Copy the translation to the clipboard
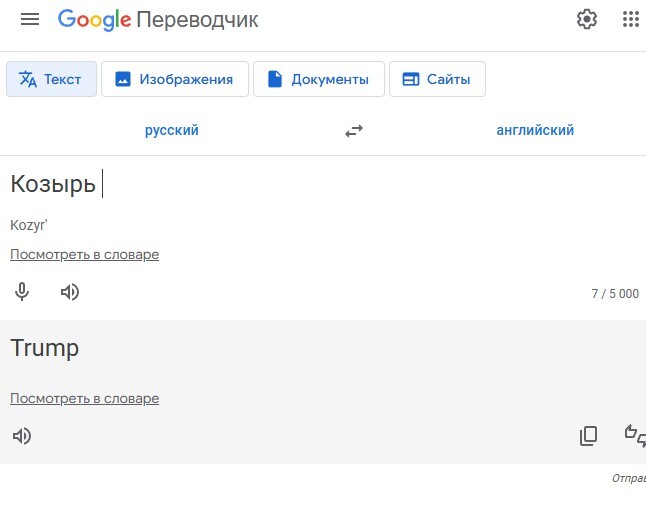This screenshot has height=507, width=646. pos(588,435)
